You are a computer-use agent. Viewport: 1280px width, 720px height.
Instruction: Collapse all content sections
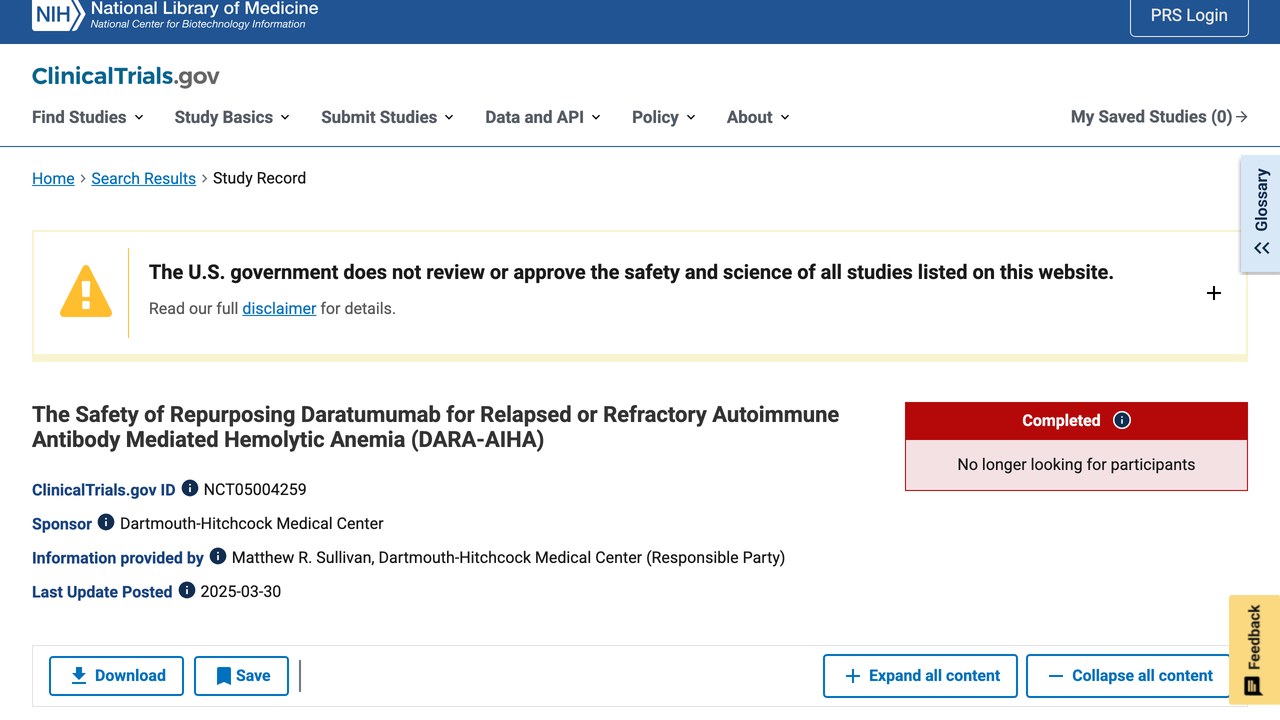point(1128,676)
